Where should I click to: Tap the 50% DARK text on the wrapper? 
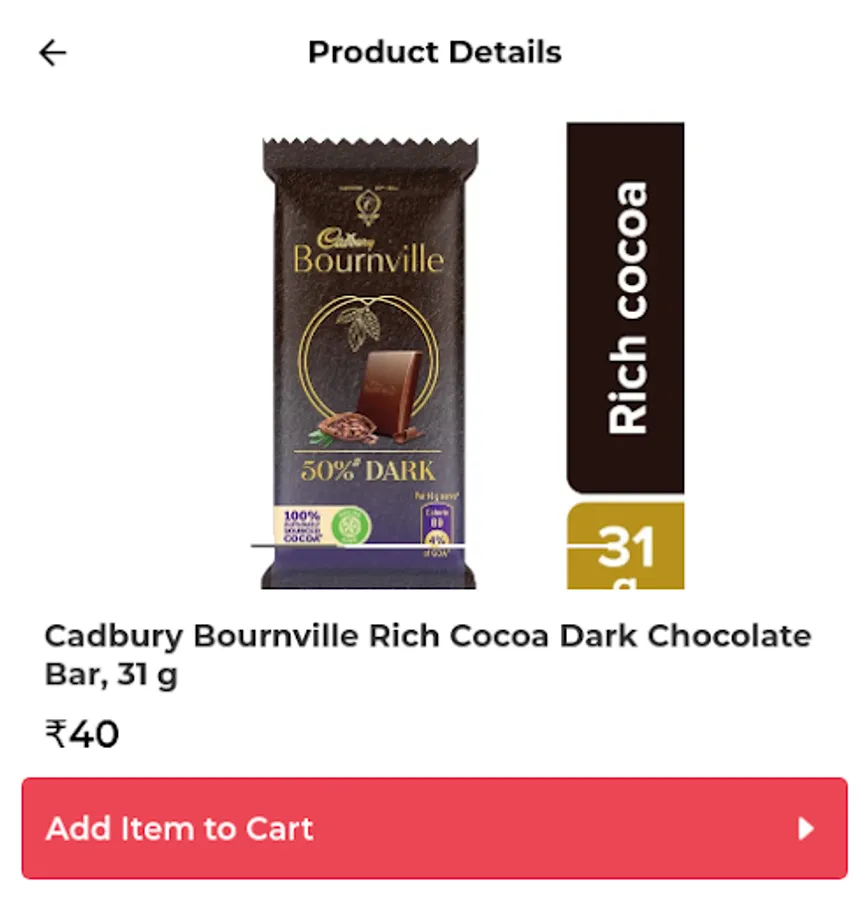(x=368, y=471)
